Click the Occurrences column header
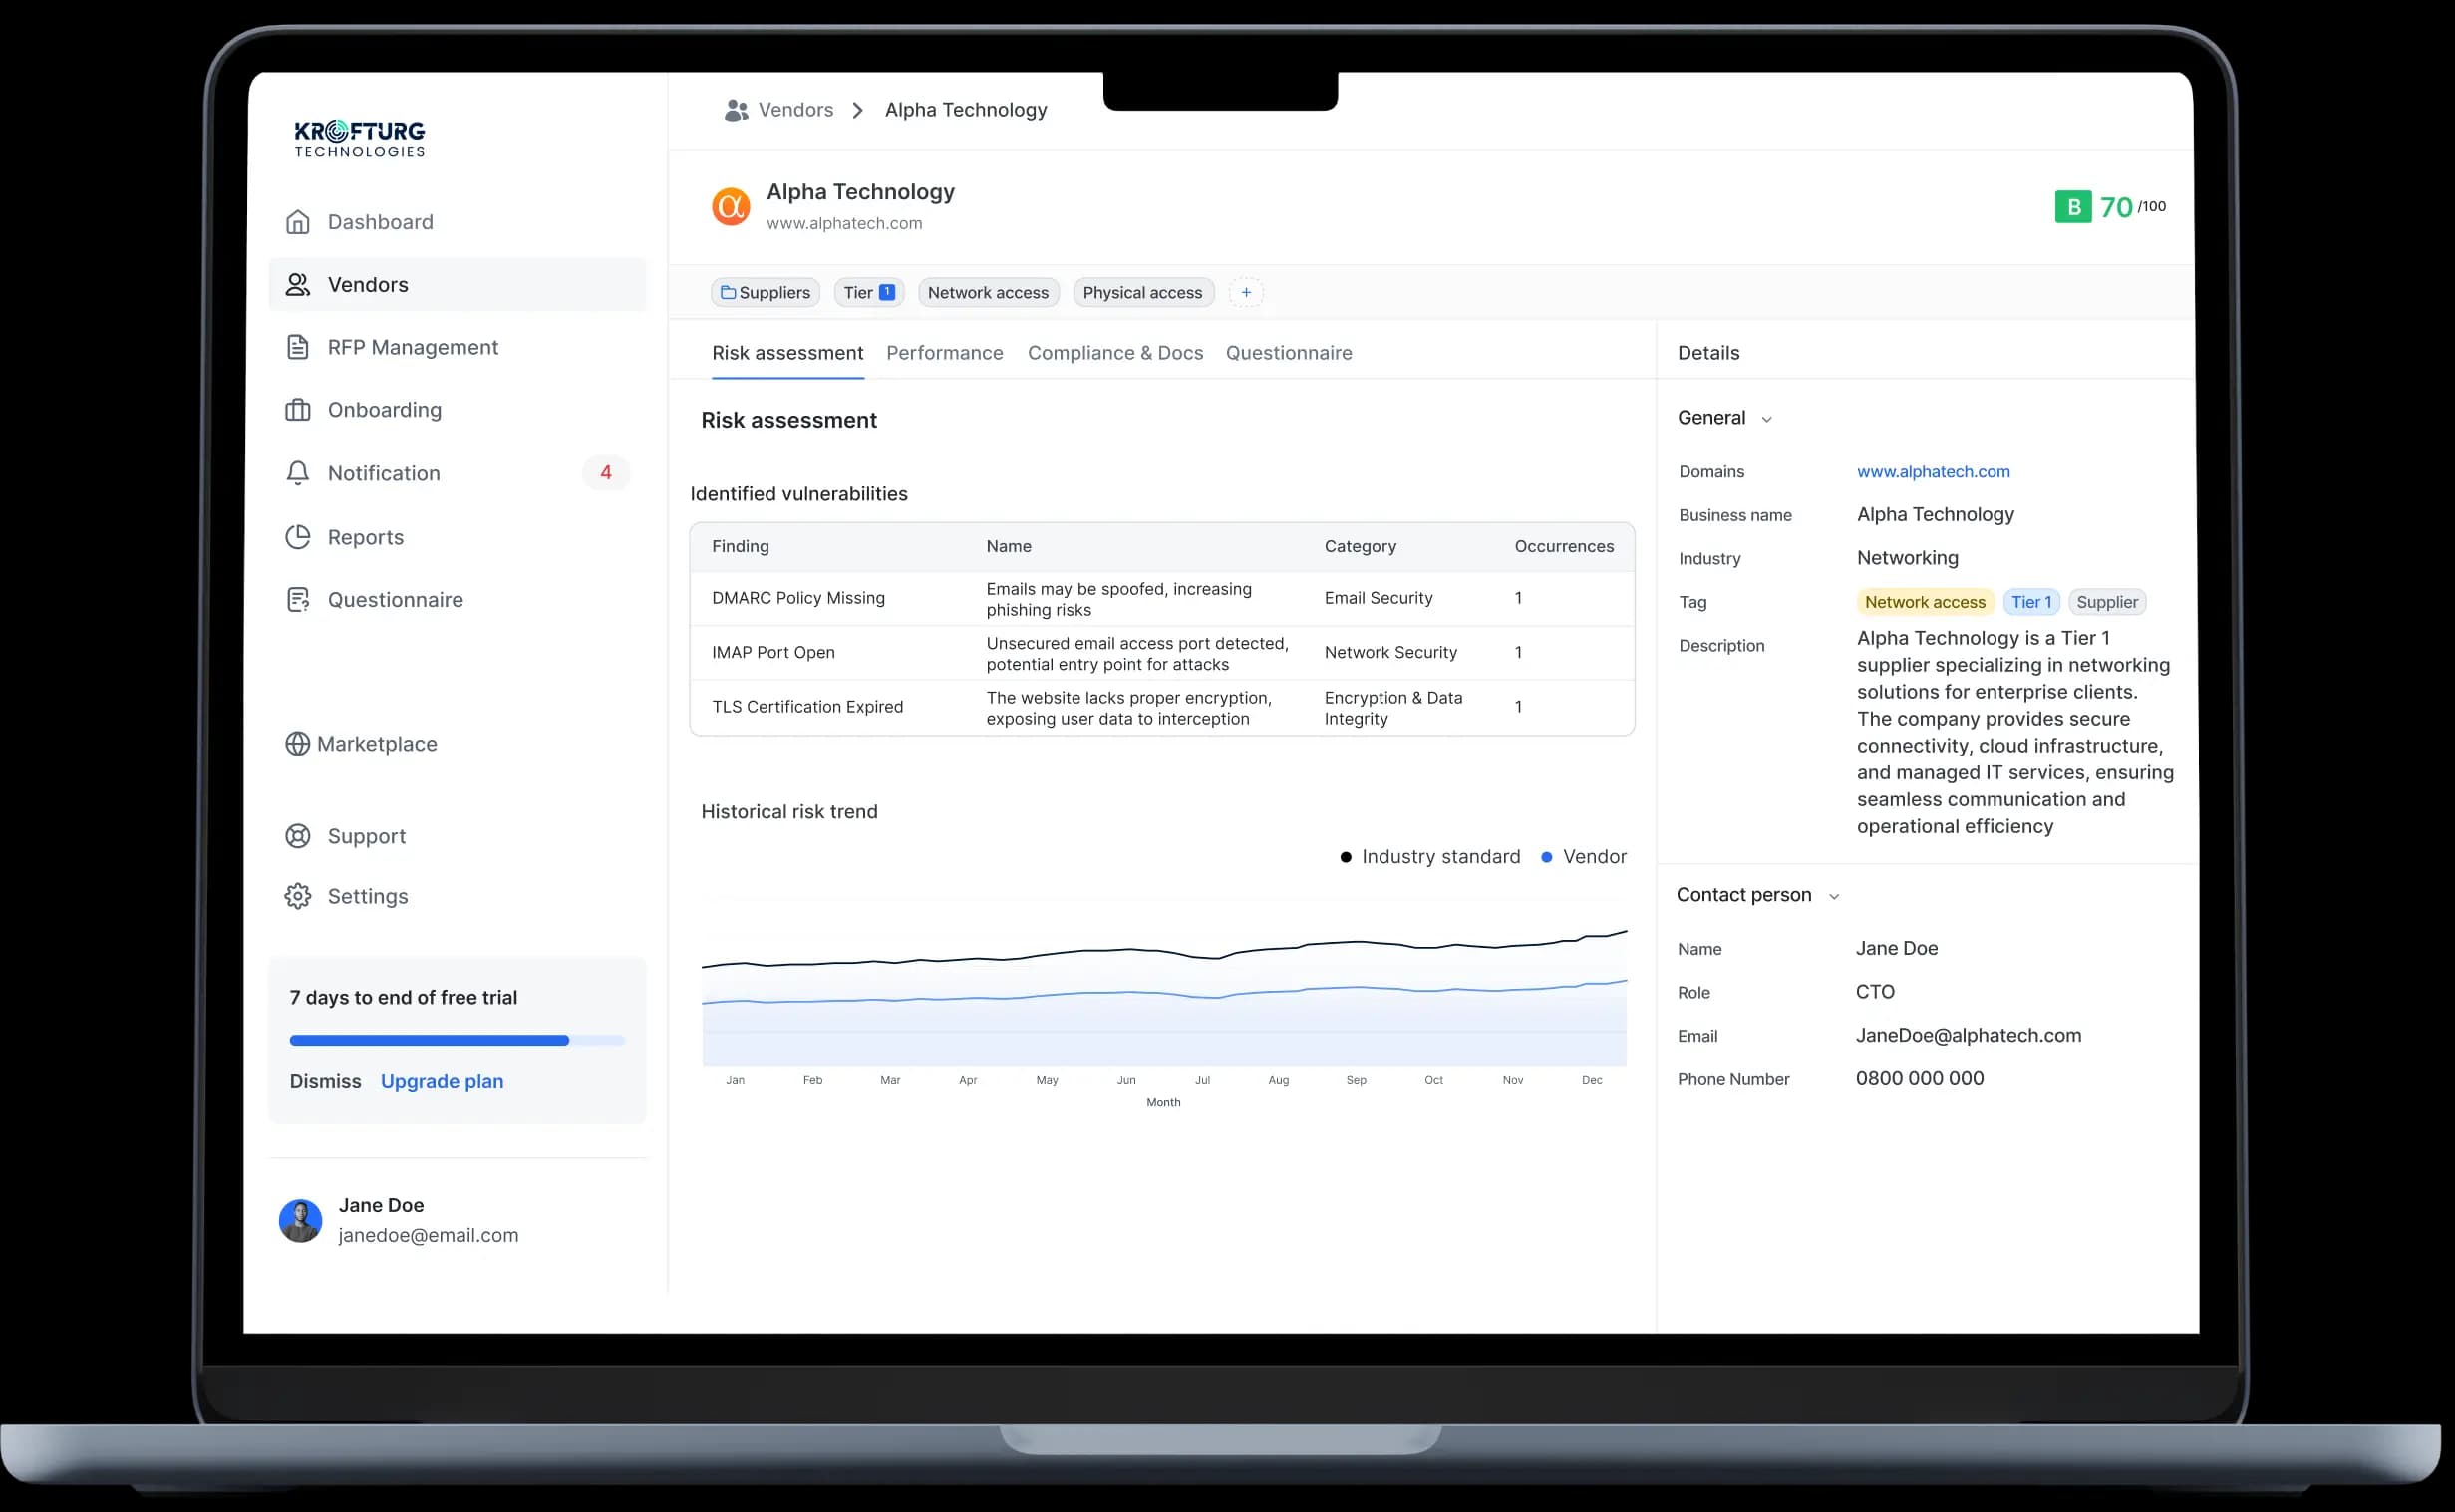 point(1564,547)
